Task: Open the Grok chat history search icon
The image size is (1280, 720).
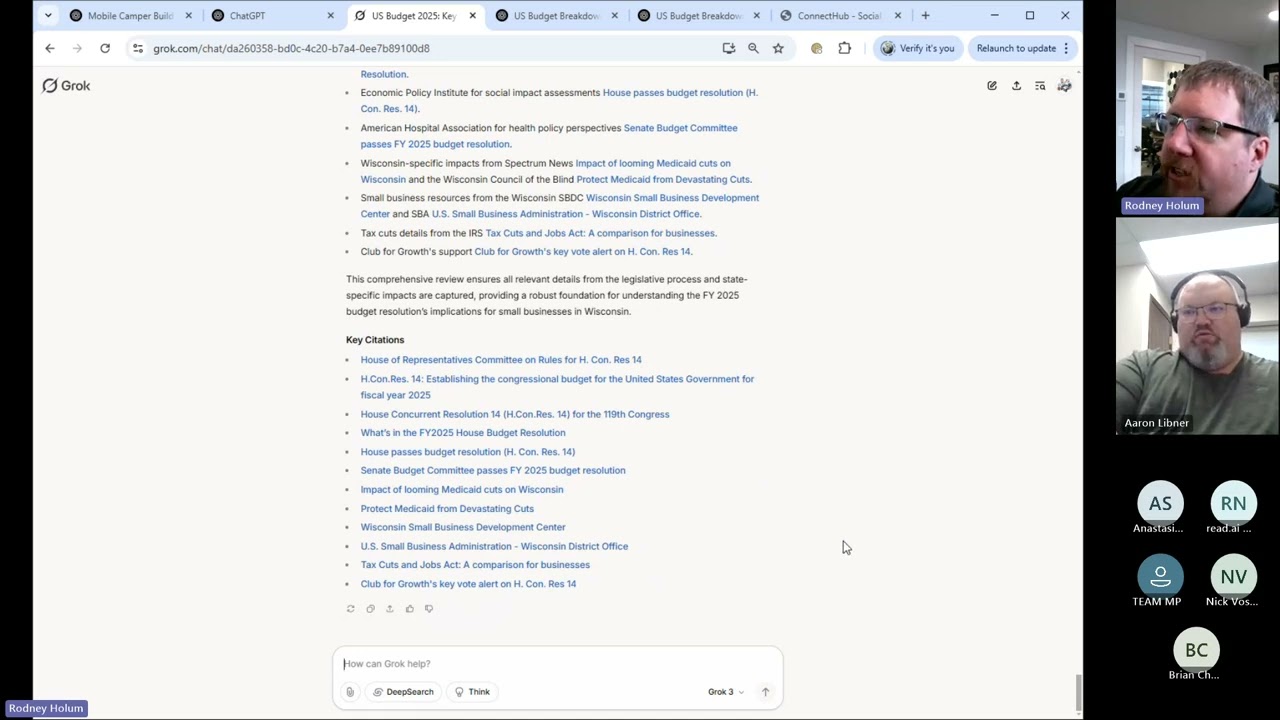Action: click(1040, 86)
